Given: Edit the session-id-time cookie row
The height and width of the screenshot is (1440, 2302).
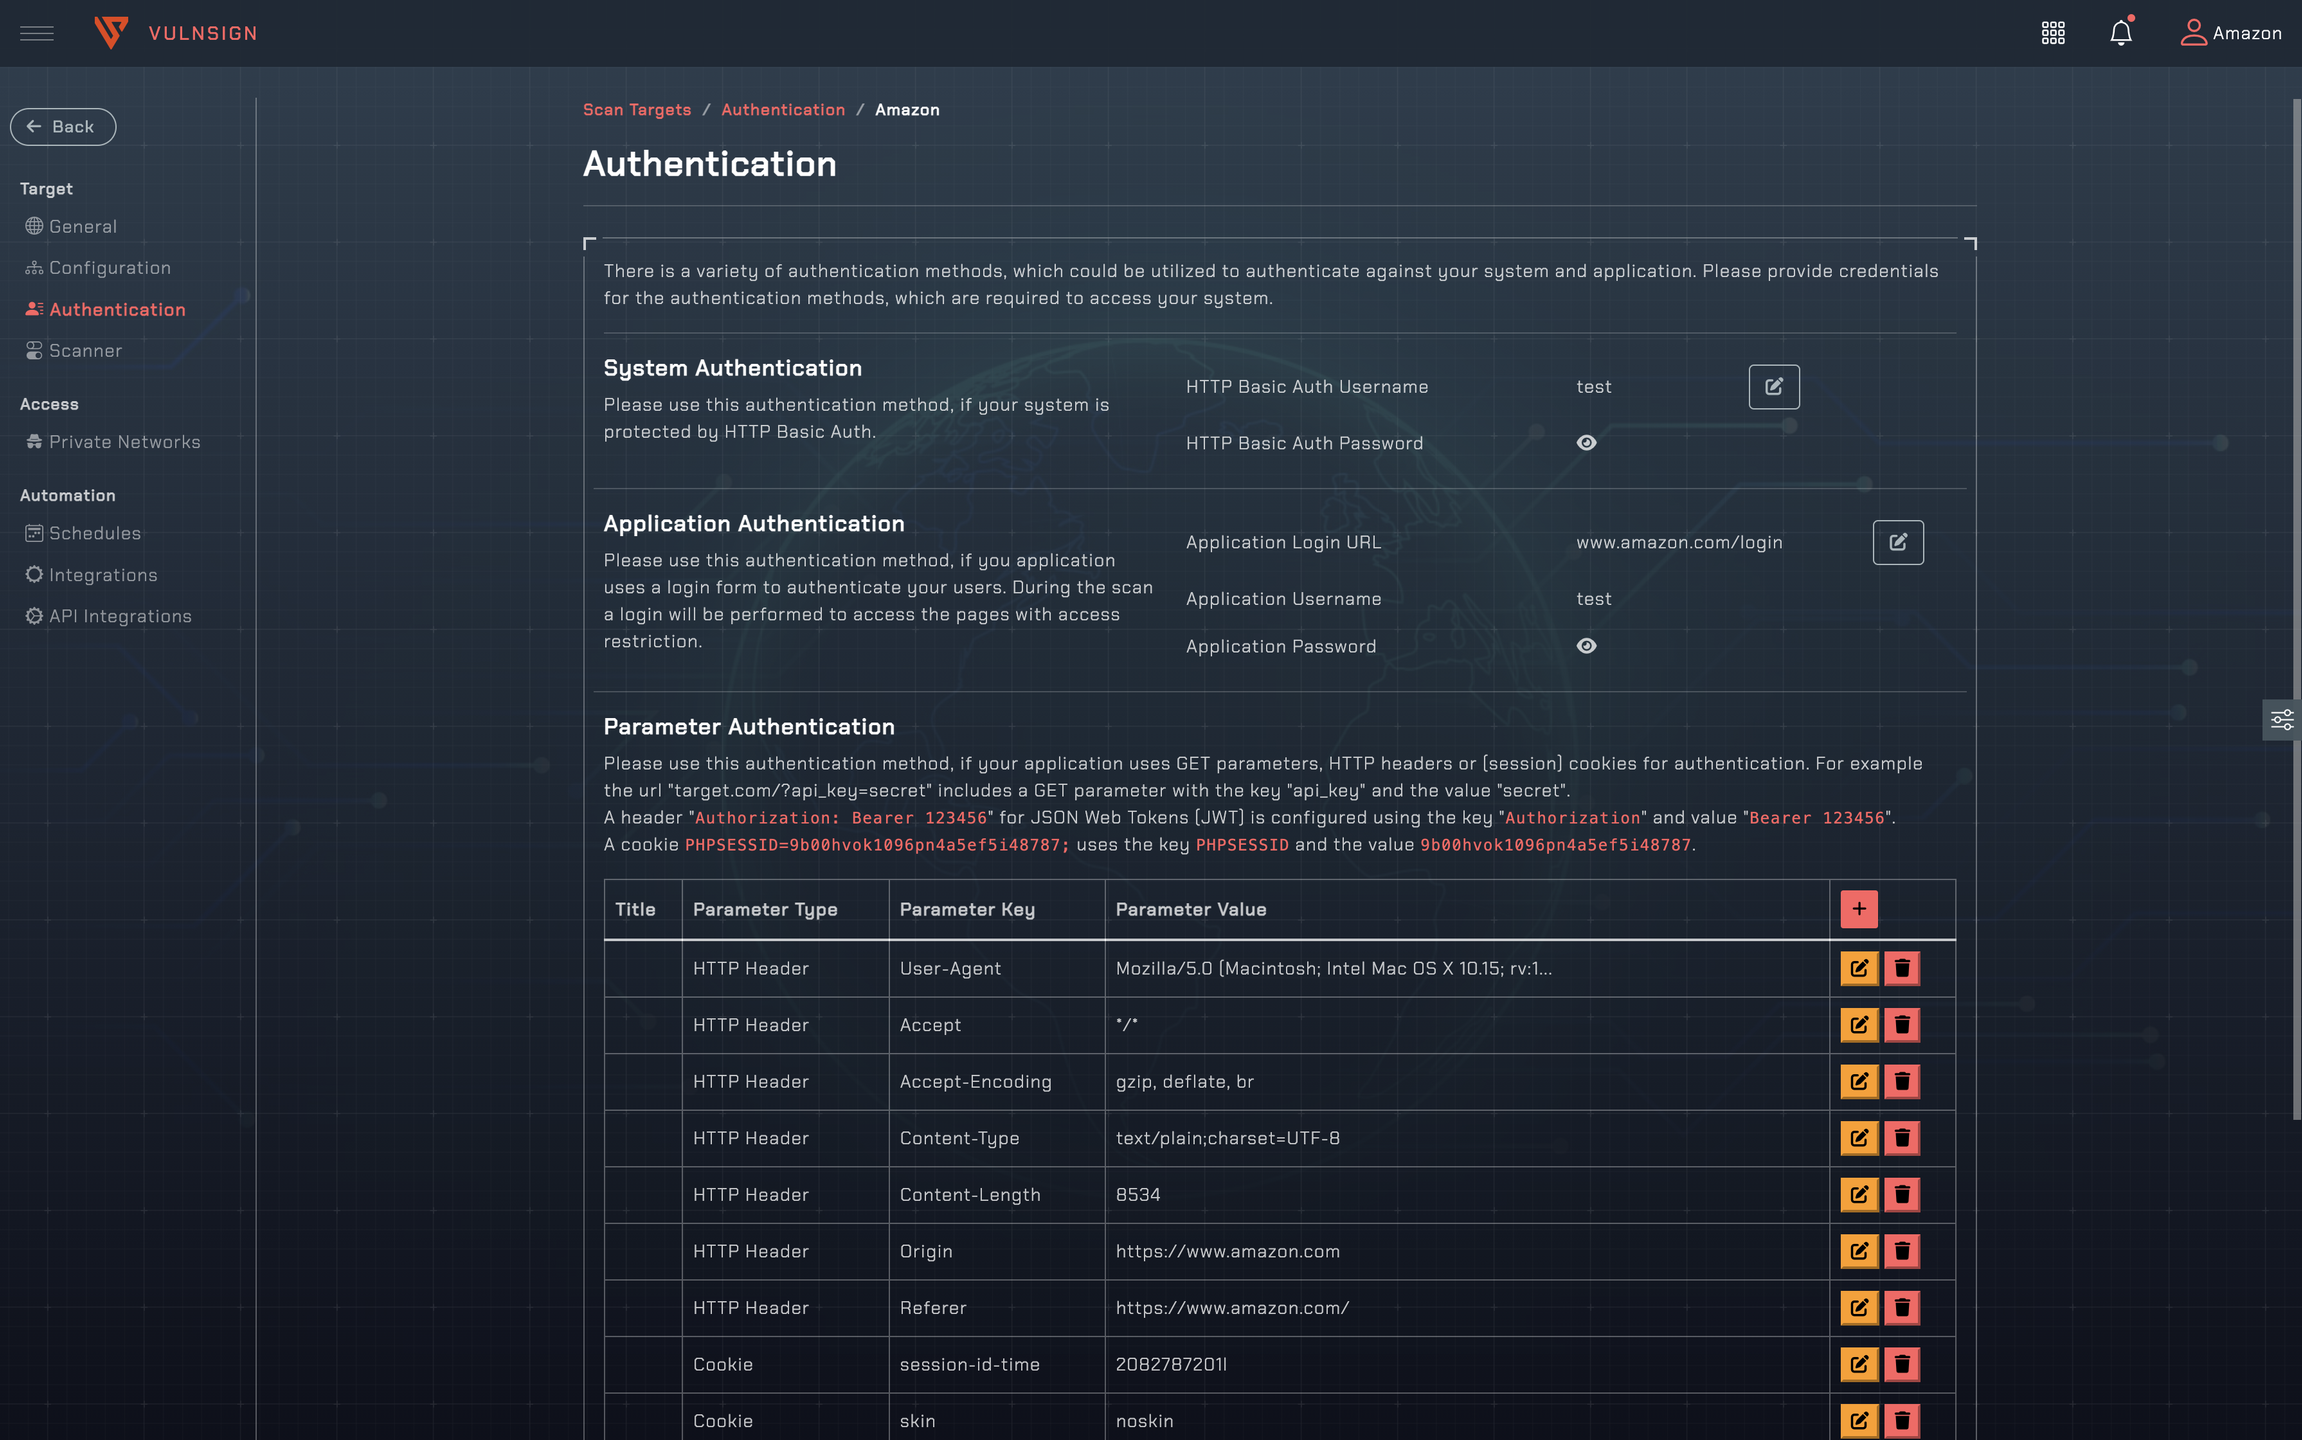Looking at the screenshot, I should click(1858, 1364).
